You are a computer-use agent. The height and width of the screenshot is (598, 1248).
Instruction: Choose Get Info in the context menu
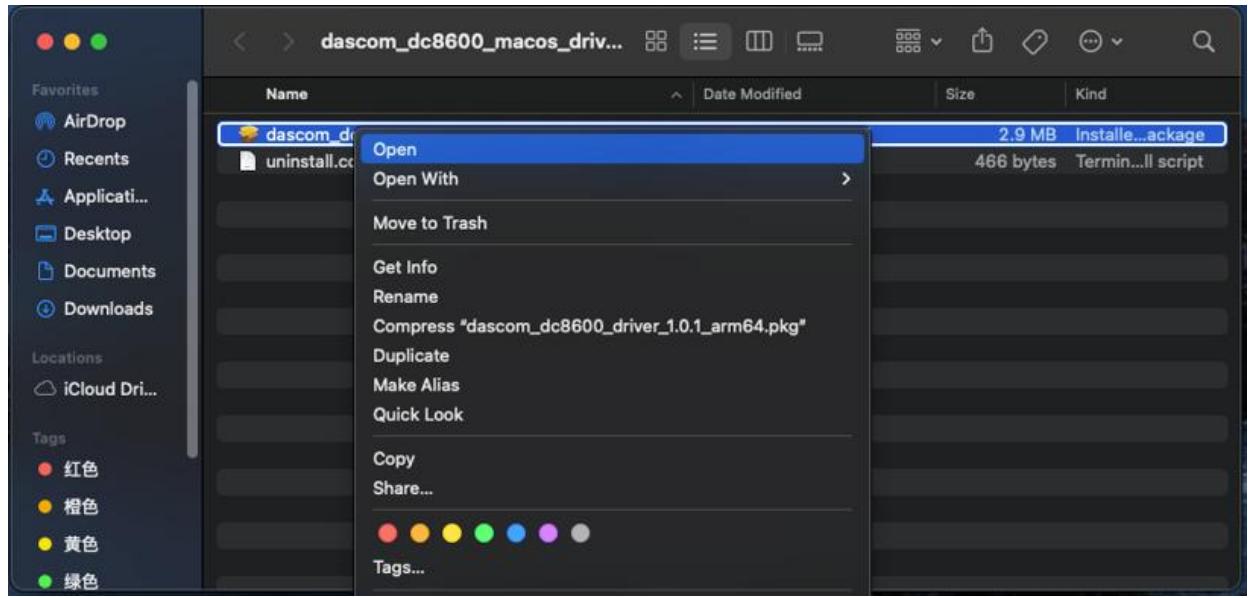(x=610, y=267)
